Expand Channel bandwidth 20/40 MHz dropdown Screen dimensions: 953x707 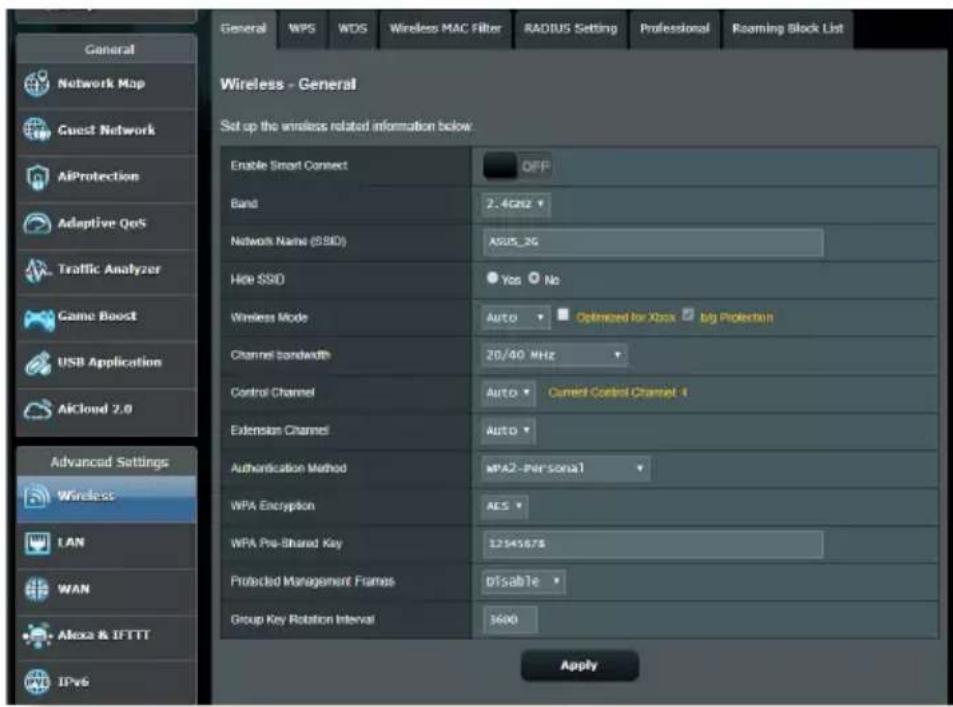[x=554, y=355]
